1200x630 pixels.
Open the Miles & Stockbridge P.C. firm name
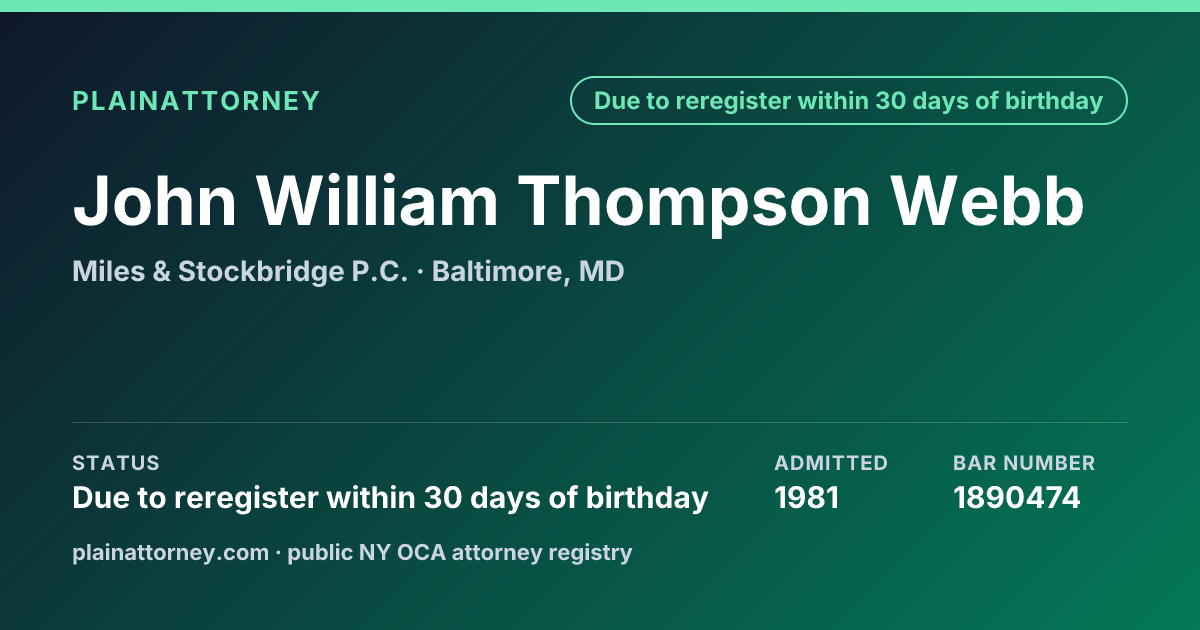tap(240, 271)
